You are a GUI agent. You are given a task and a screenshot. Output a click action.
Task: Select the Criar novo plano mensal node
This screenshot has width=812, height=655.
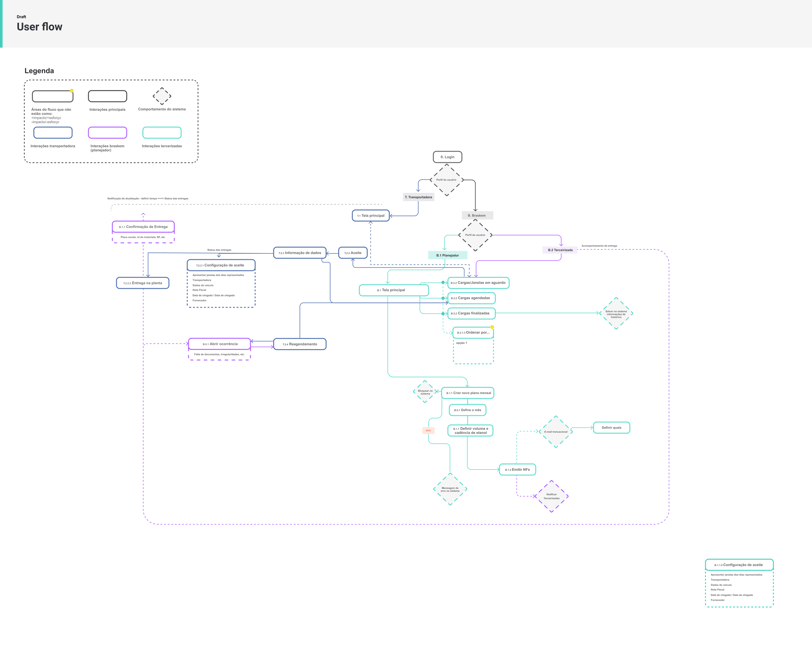pos(468,393)
